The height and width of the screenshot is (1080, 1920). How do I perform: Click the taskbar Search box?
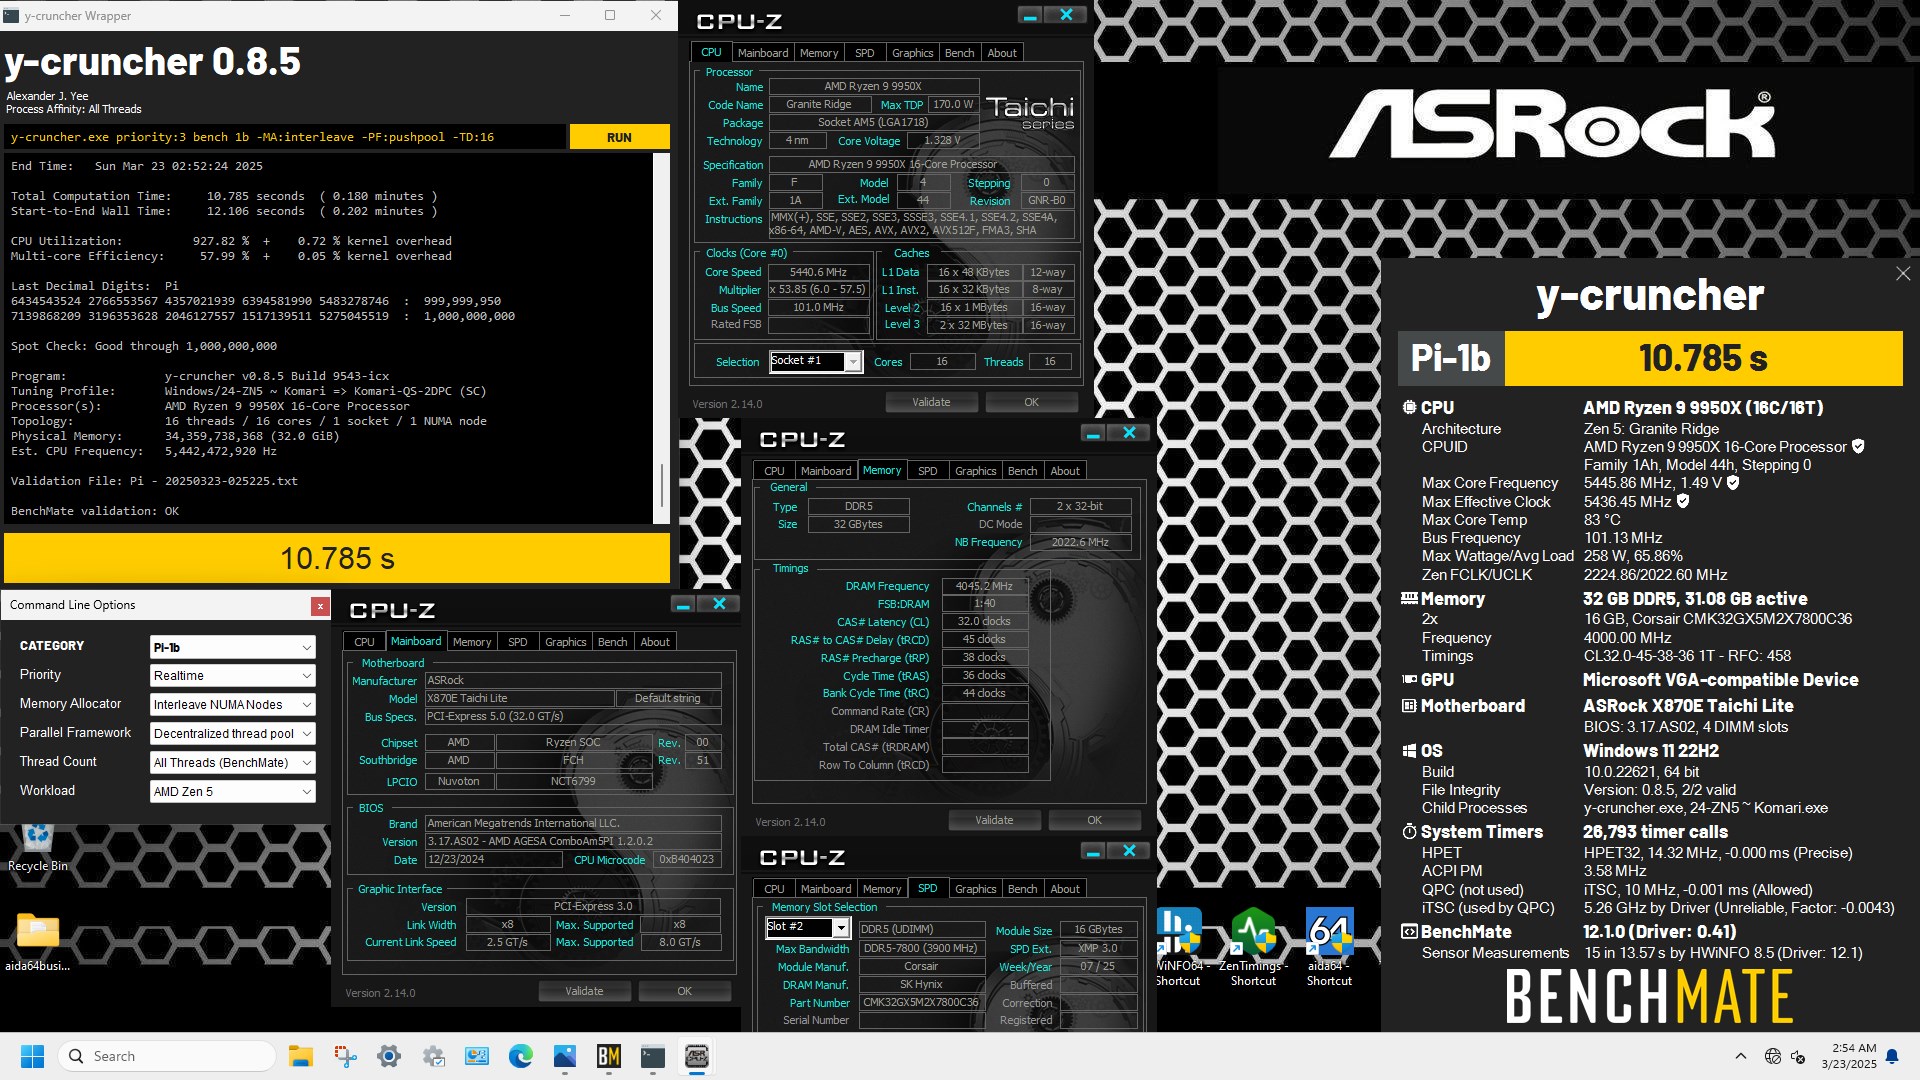click(167, 1056)
